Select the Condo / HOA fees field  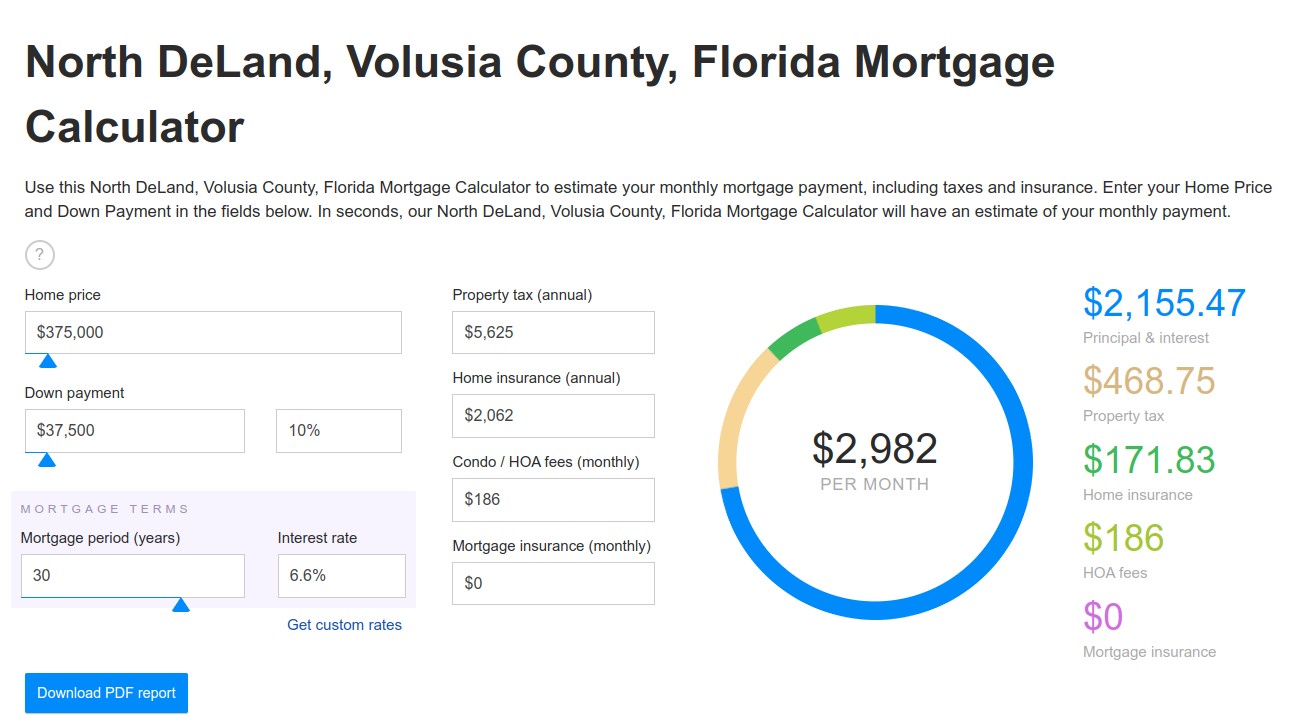coord(553,499)
